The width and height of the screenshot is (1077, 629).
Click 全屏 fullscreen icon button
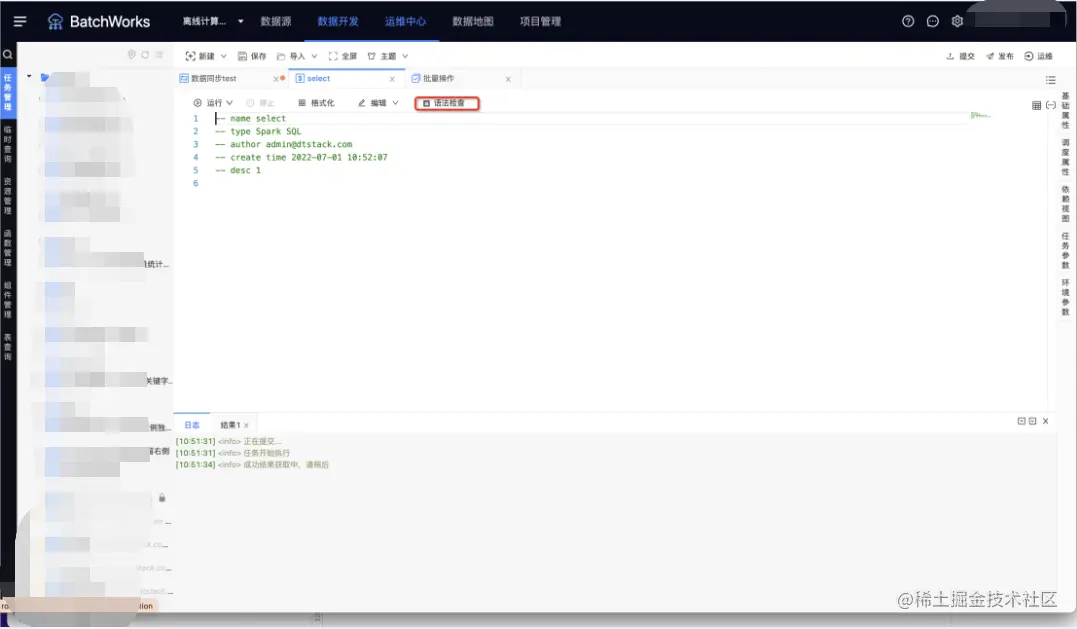point(333,56)
